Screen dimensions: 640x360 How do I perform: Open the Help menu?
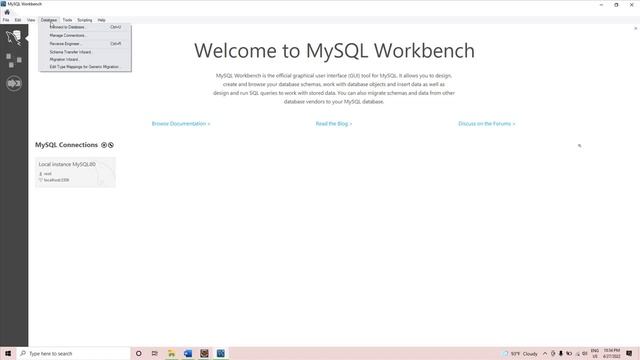point(102,20)
